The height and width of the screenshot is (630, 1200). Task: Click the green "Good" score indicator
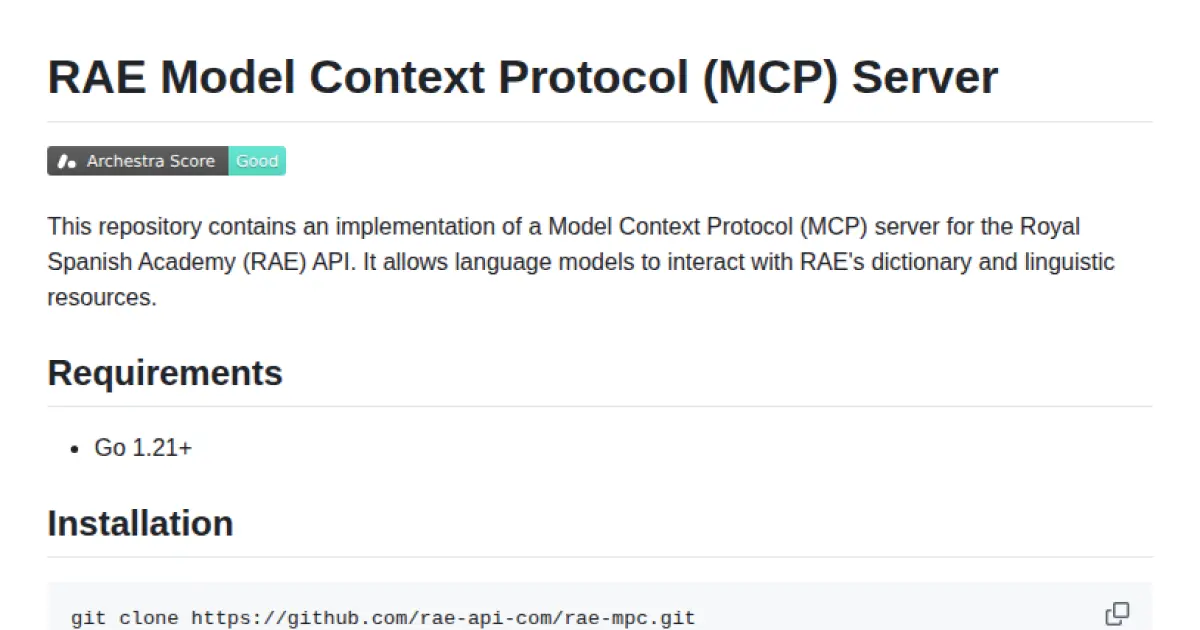257,160
